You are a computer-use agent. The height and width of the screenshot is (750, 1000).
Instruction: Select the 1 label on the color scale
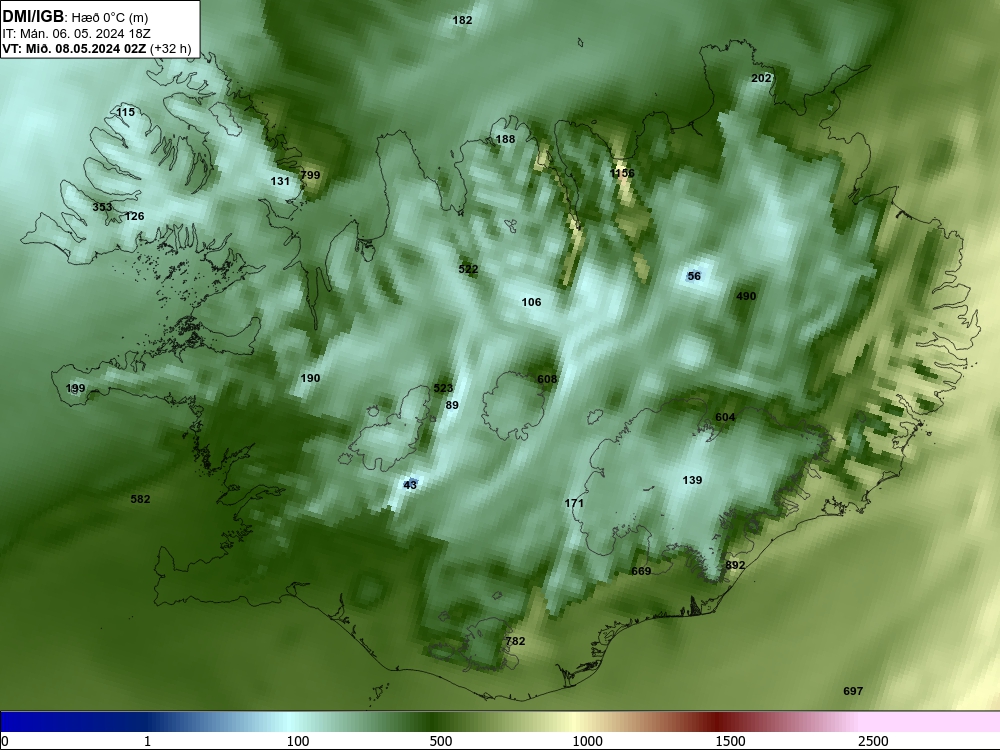click(x=147, y=741)
